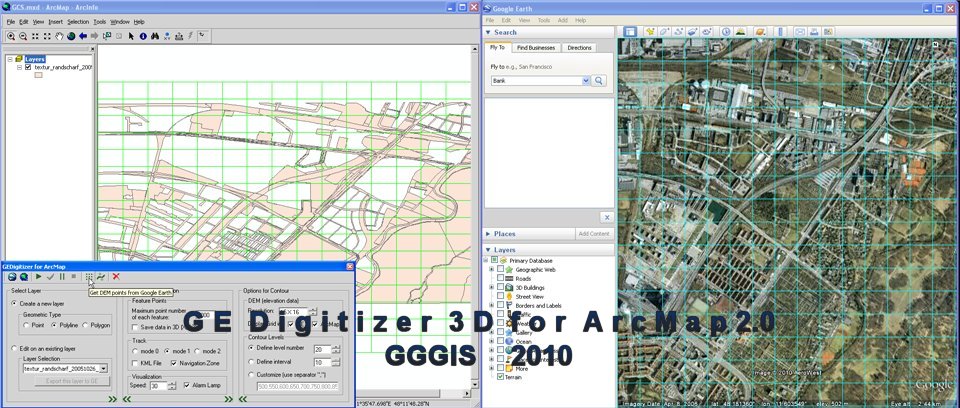Screen dimensions: 960x408
Task: Click the Go To XY tool icon
Action: [x=167, y=36]
